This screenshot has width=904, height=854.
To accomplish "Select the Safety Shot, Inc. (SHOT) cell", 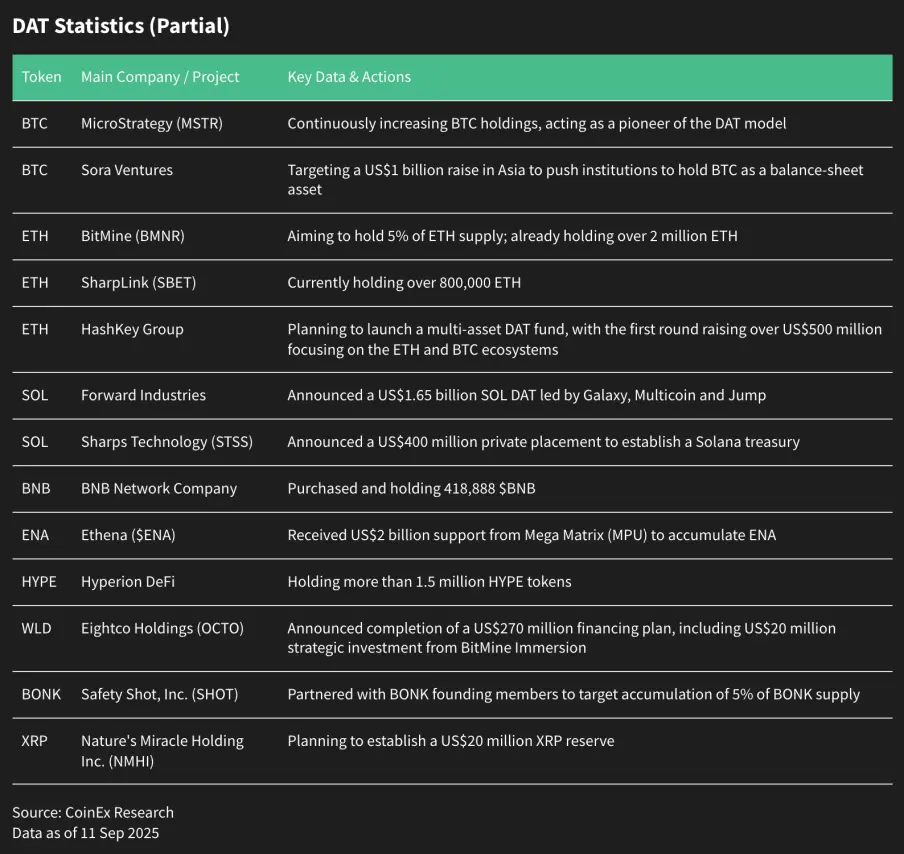I will tap(159, 694).
